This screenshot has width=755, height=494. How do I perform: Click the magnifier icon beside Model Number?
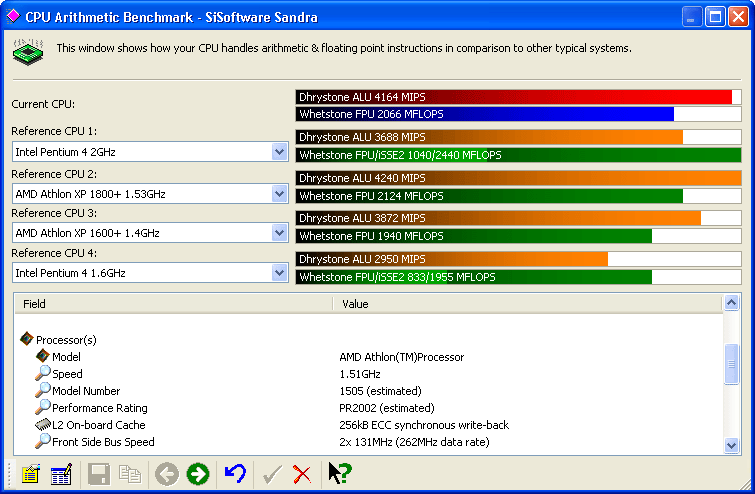coord(43,390)
